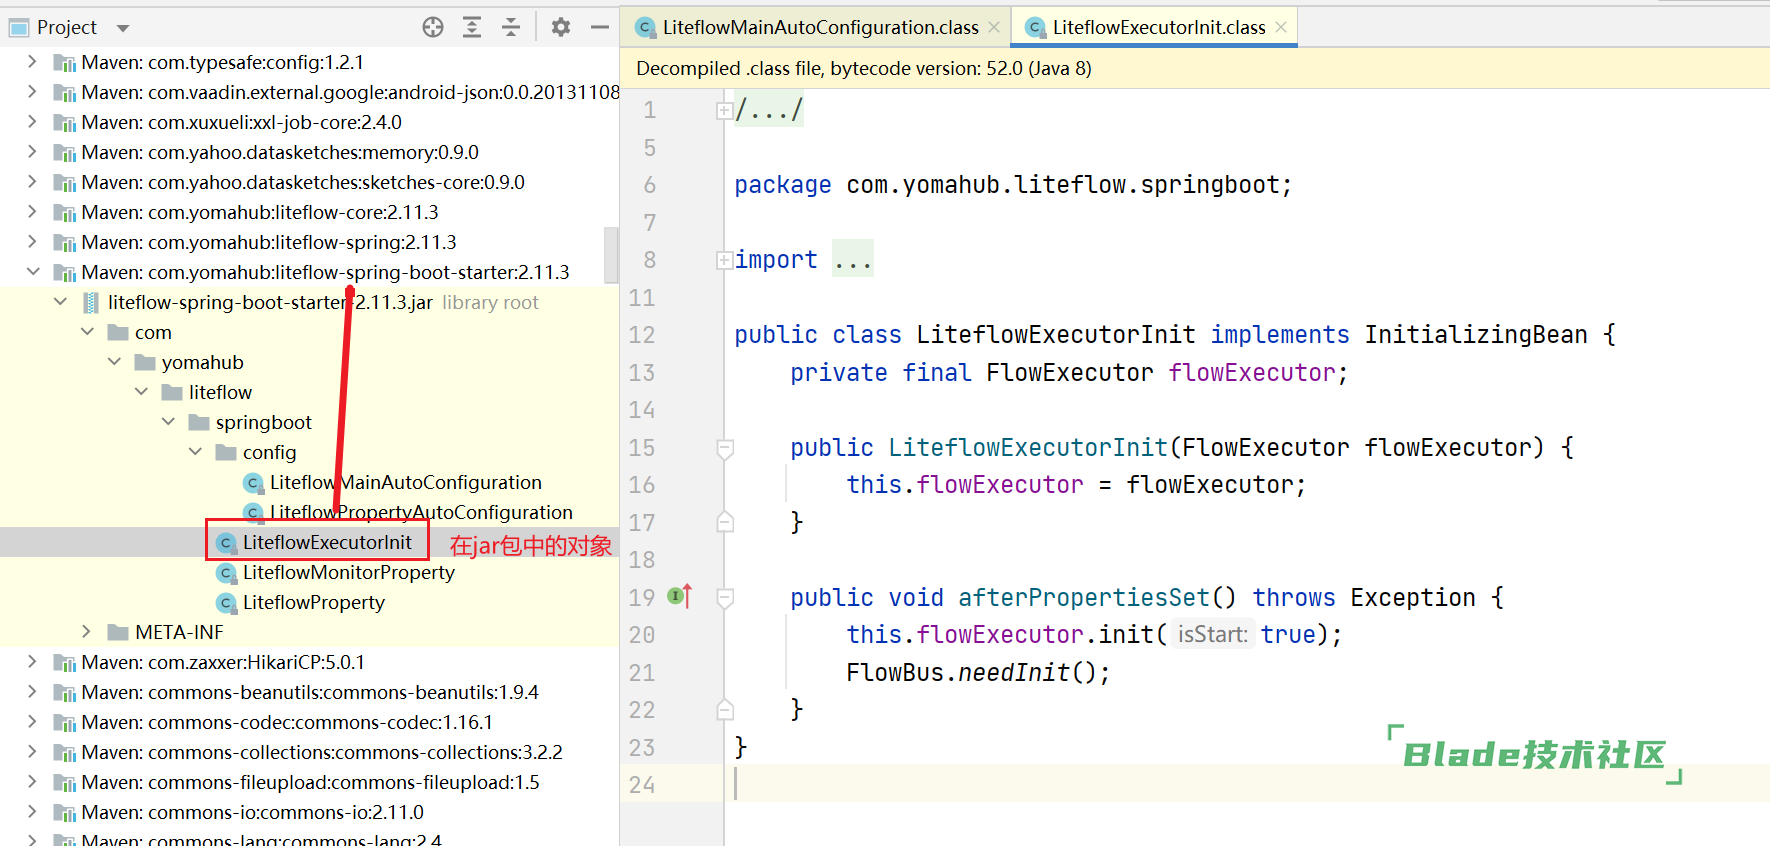
Task: Select LiteflowExecutorInit class in tree
Action: tap(327, 542)
